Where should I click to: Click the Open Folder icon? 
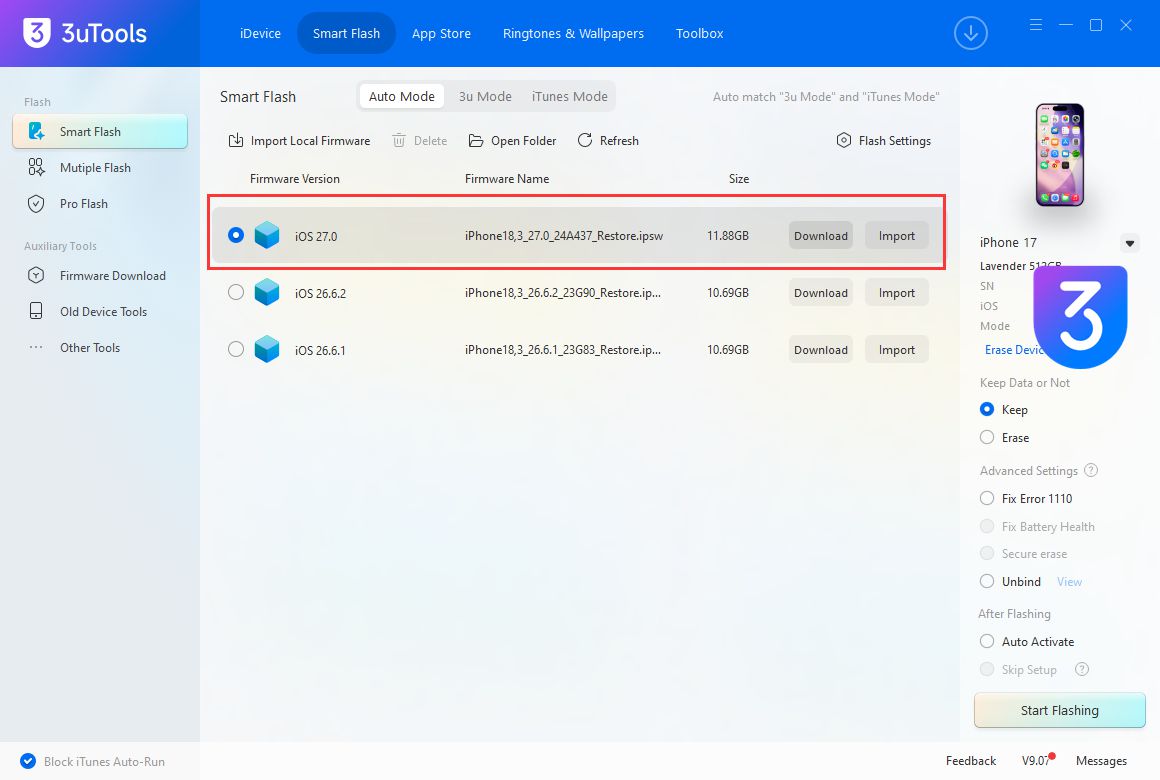[x=476, y=141]
